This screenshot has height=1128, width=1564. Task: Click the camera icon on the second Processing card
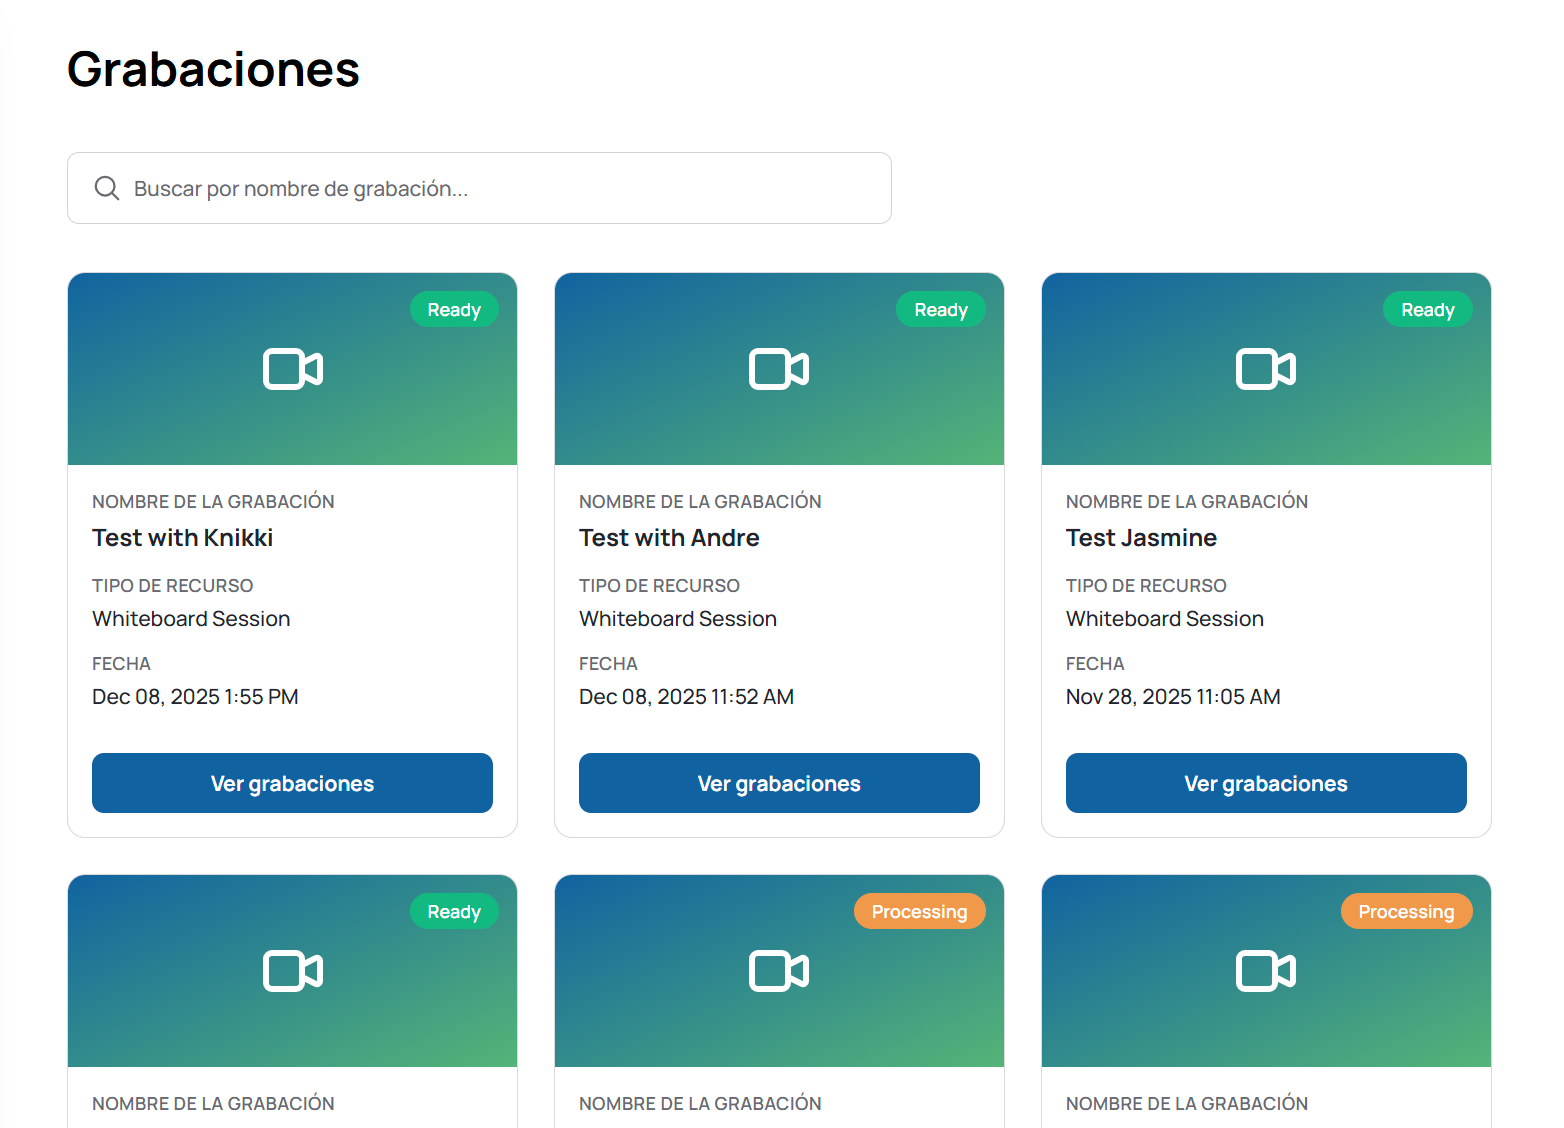coord(1266,970)
